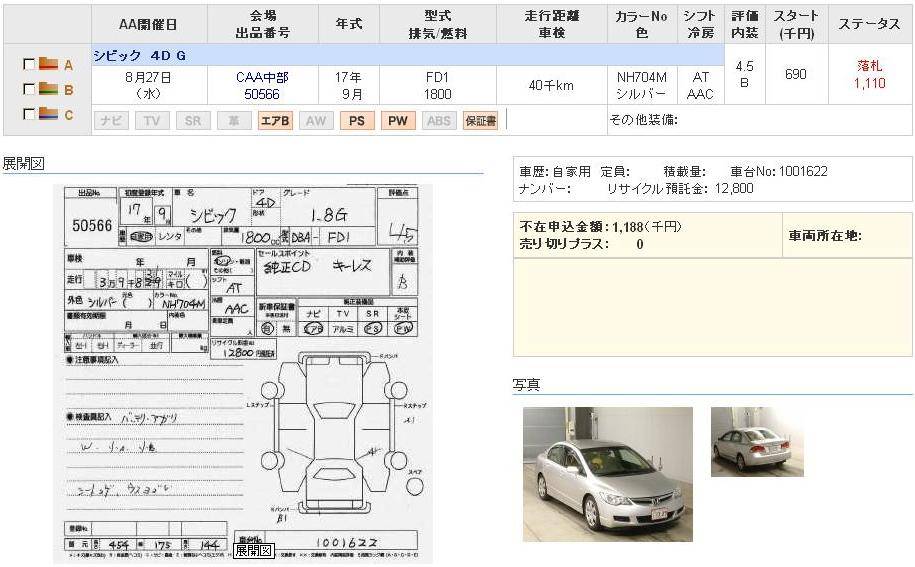
Task: Select the 4.5 B grade cell
Action: pyautogui.click(x=745, y=74)
